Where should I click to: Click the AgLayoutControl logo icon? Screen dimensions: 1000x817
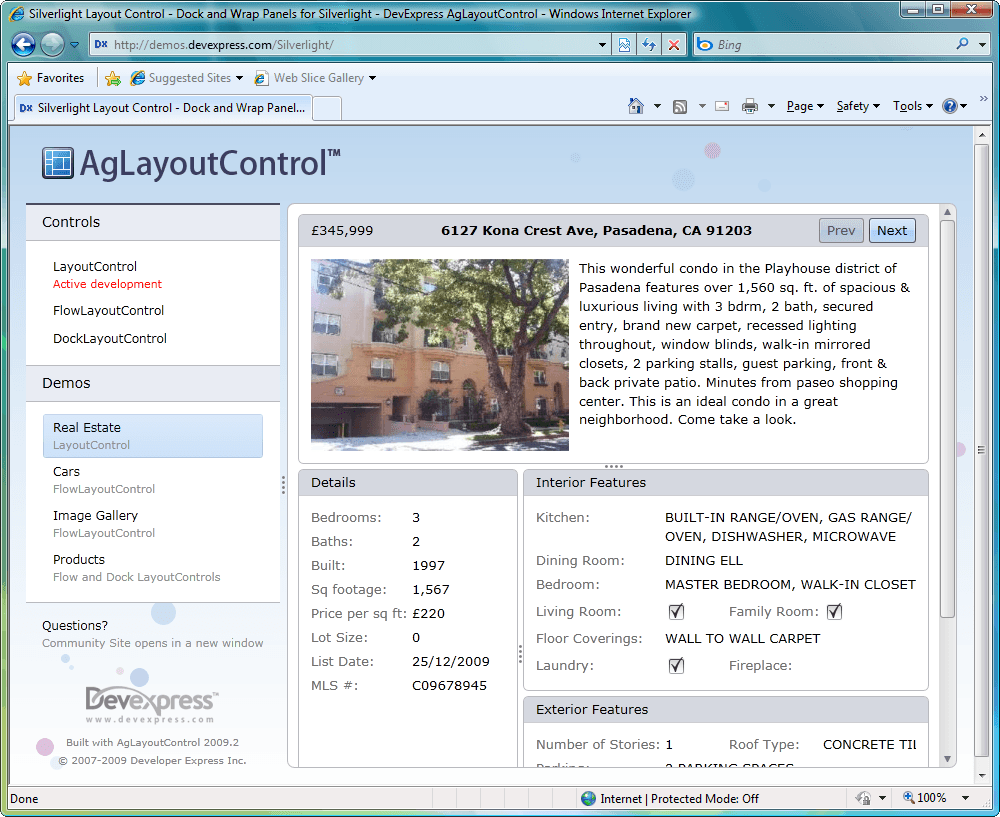coord(57,163)
